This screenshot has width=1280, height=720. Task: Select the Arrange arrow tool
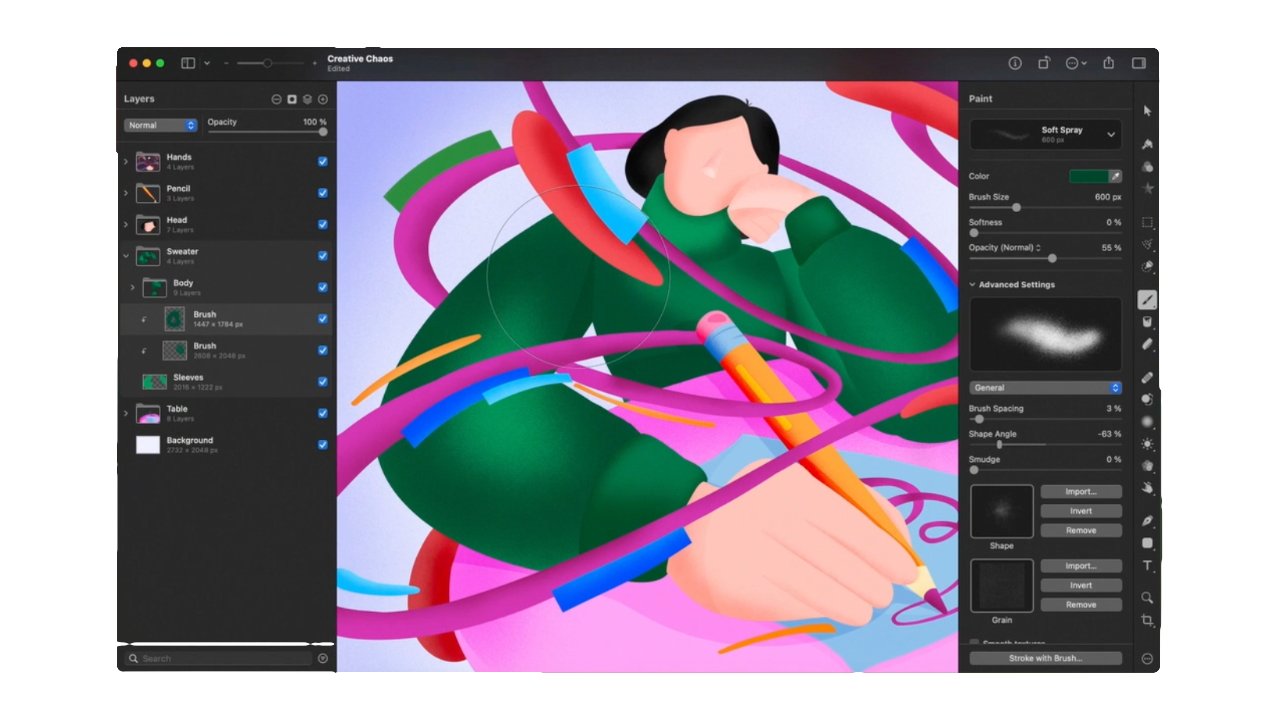coord(1148,110)
